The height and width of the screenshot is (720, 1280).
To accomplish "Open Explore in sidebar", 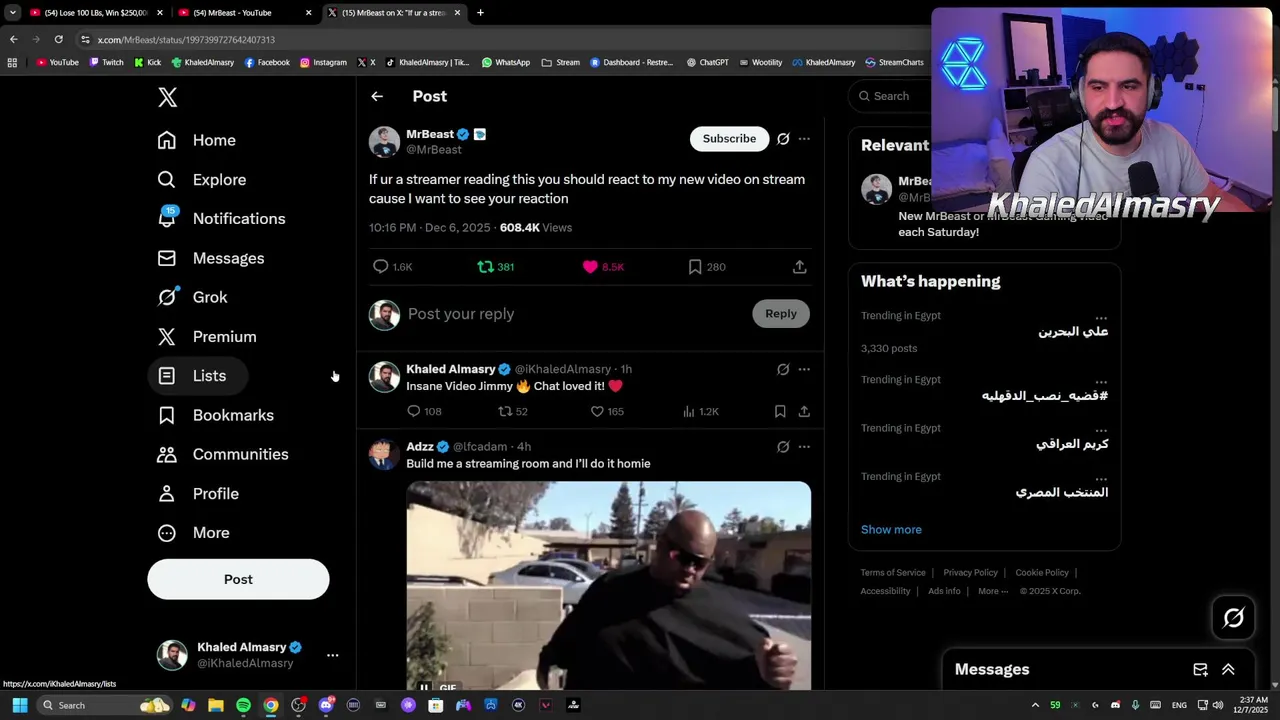I will pos(202,180).
